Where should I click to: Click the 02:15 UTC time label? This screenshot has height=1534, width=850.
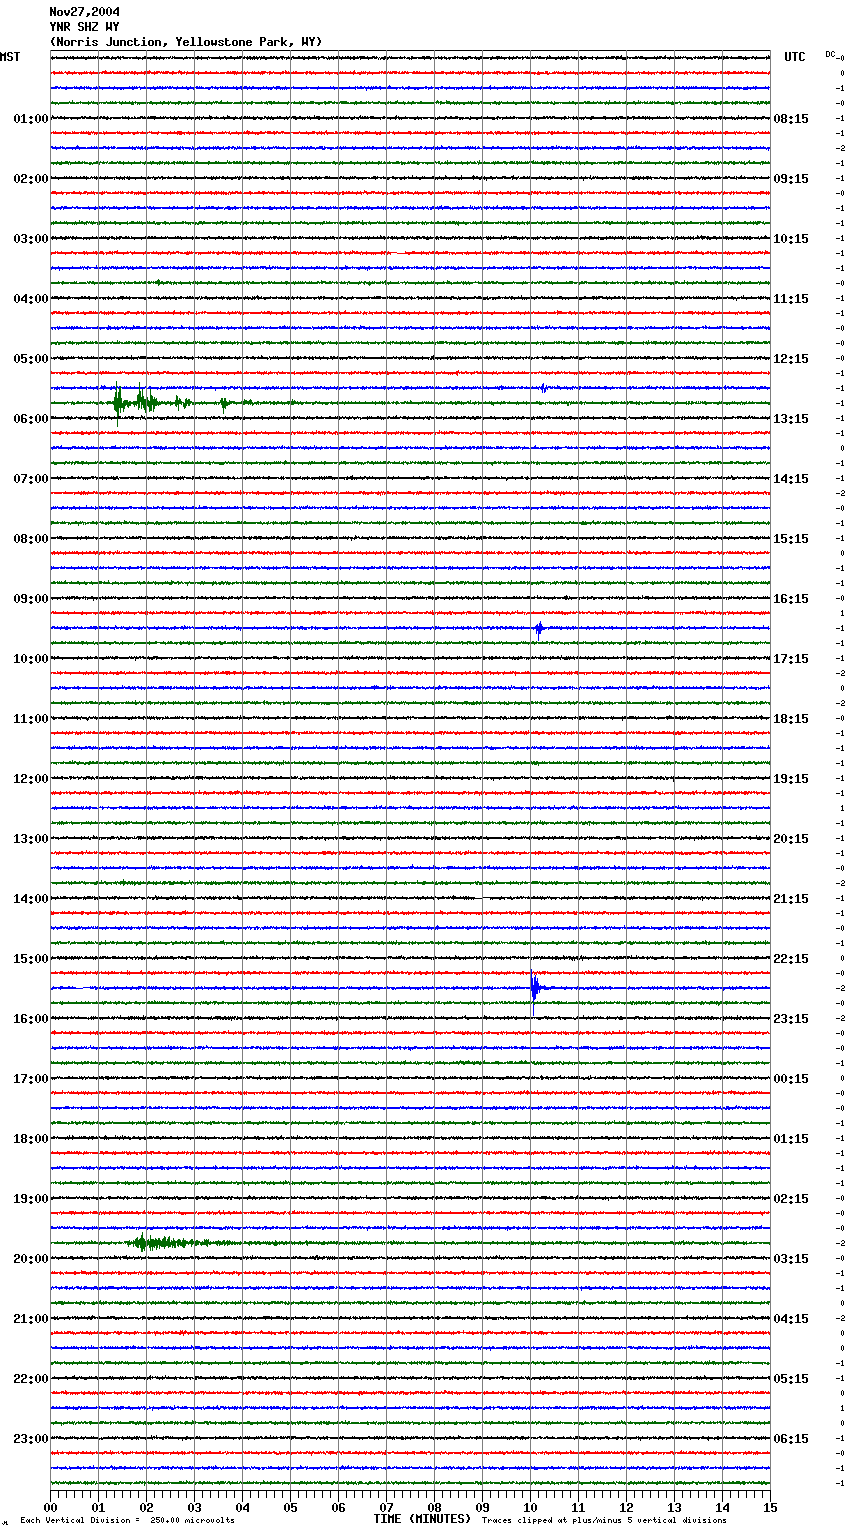click(791, 1199)
